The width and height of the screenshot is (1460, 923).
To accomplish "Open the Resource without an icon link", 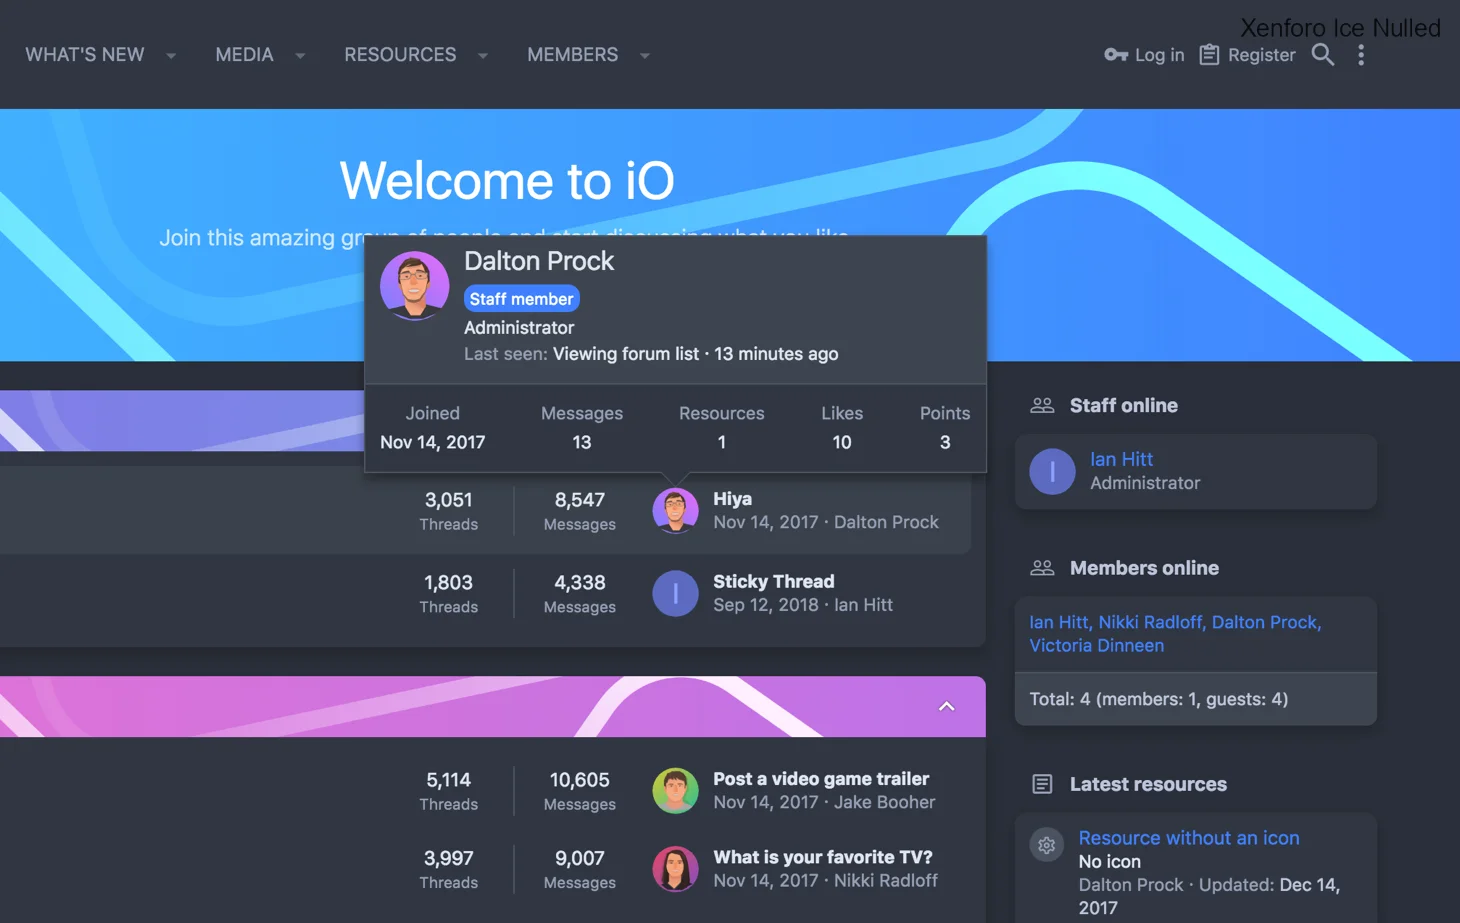I will click(x=1188, y=838).
